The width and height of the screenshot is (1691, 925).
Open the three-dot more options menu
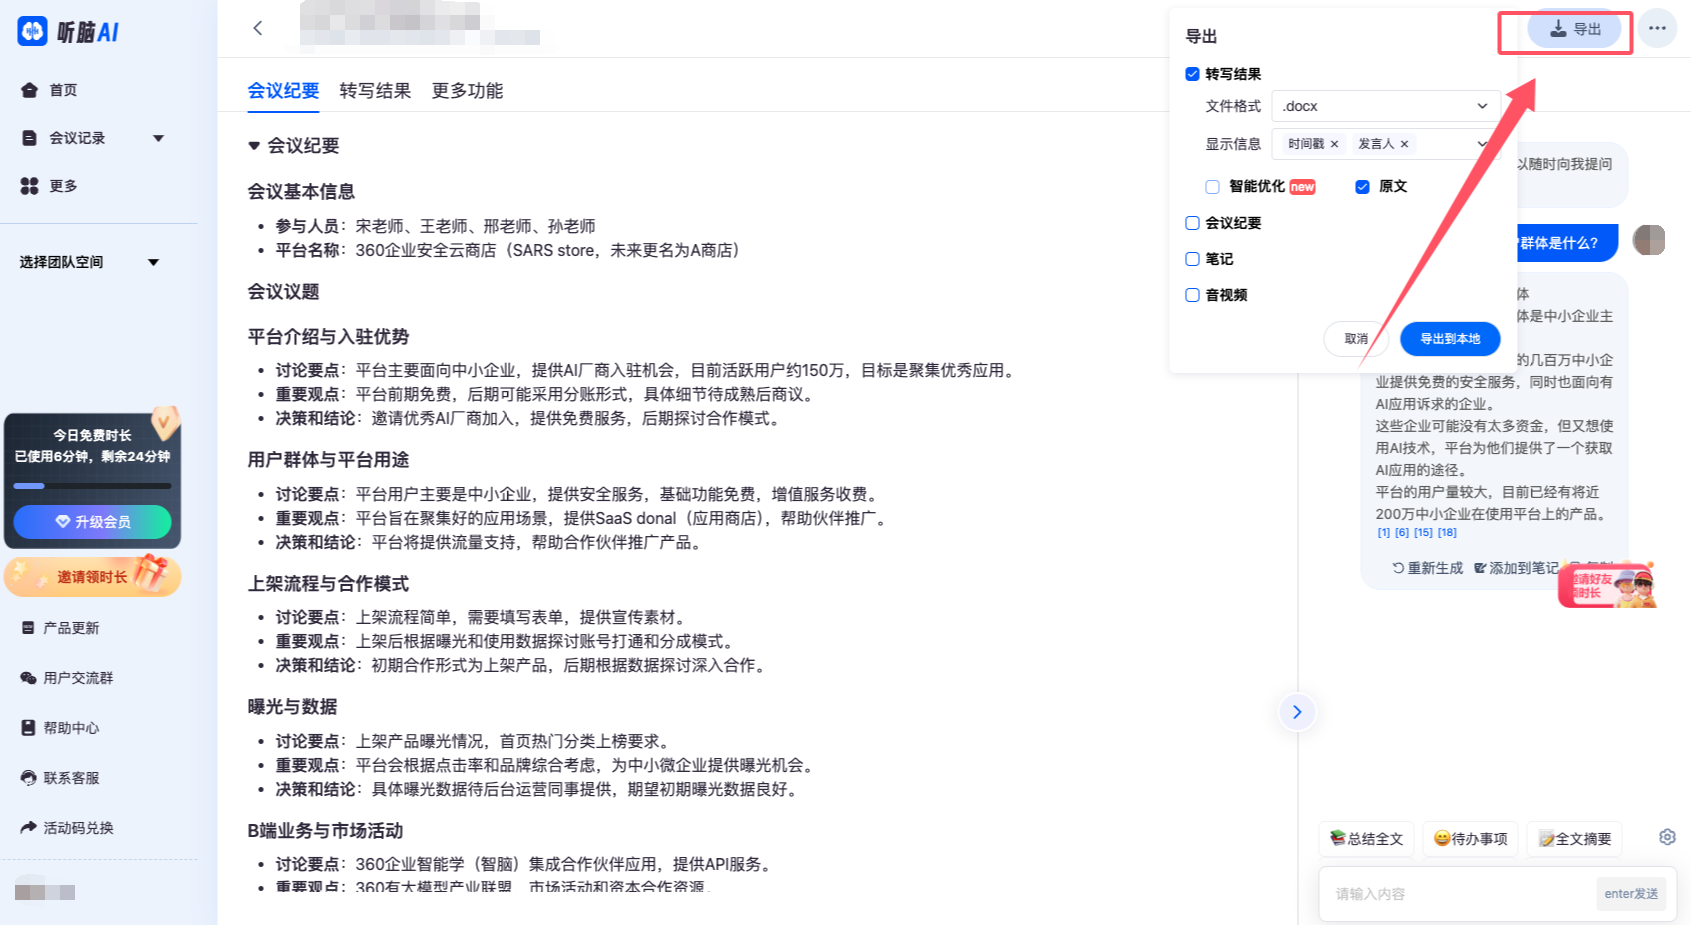1657,28
